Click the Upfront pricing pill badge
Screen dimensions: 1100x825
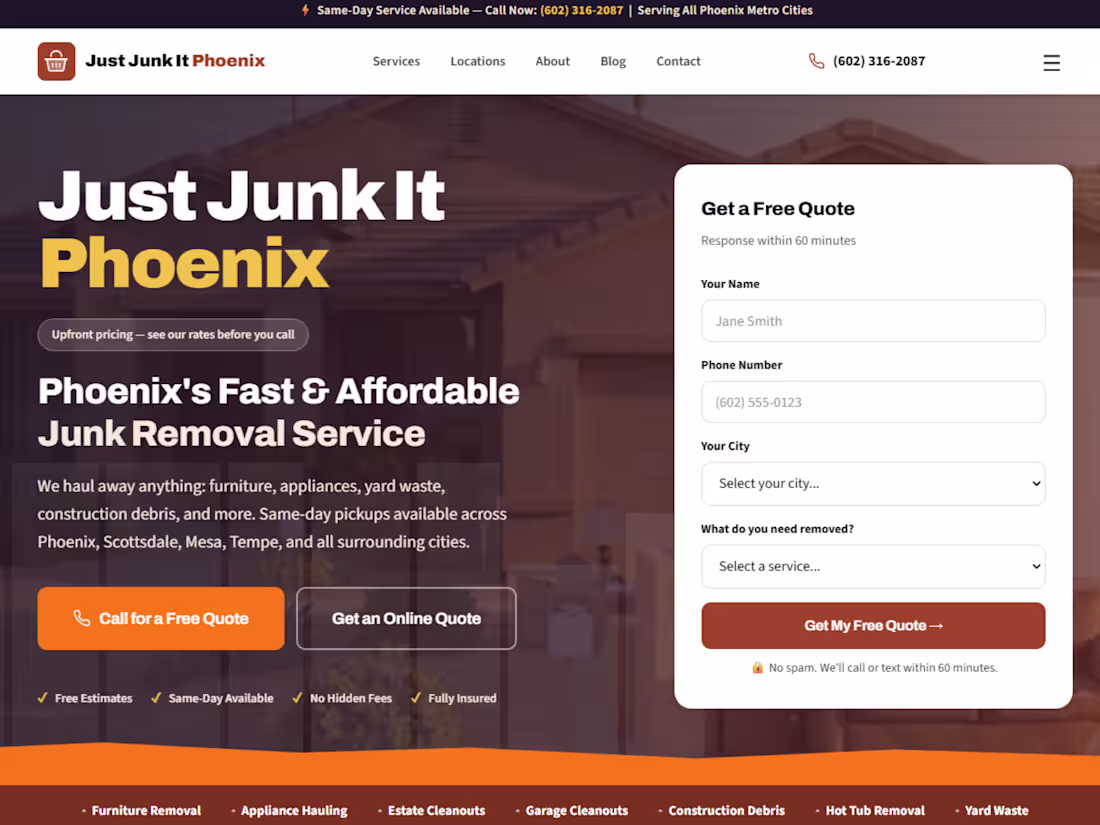point(173,335)
